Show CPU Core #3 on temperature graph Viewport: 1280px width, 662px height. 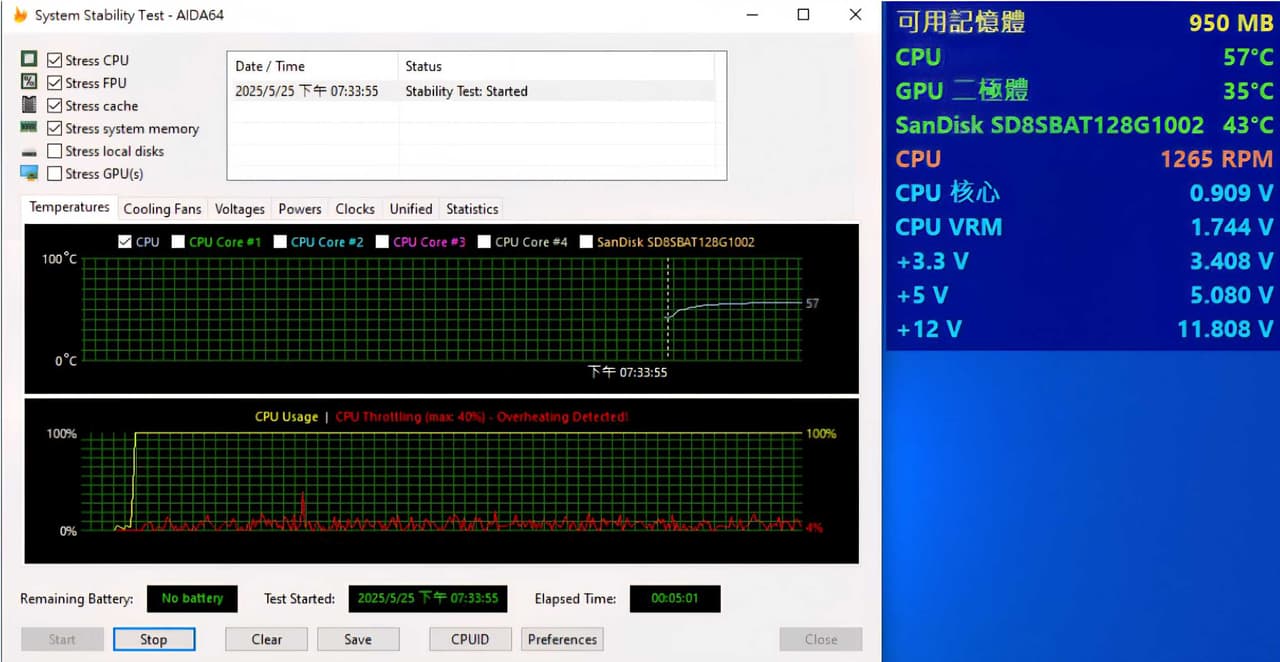tap(382, 241)
